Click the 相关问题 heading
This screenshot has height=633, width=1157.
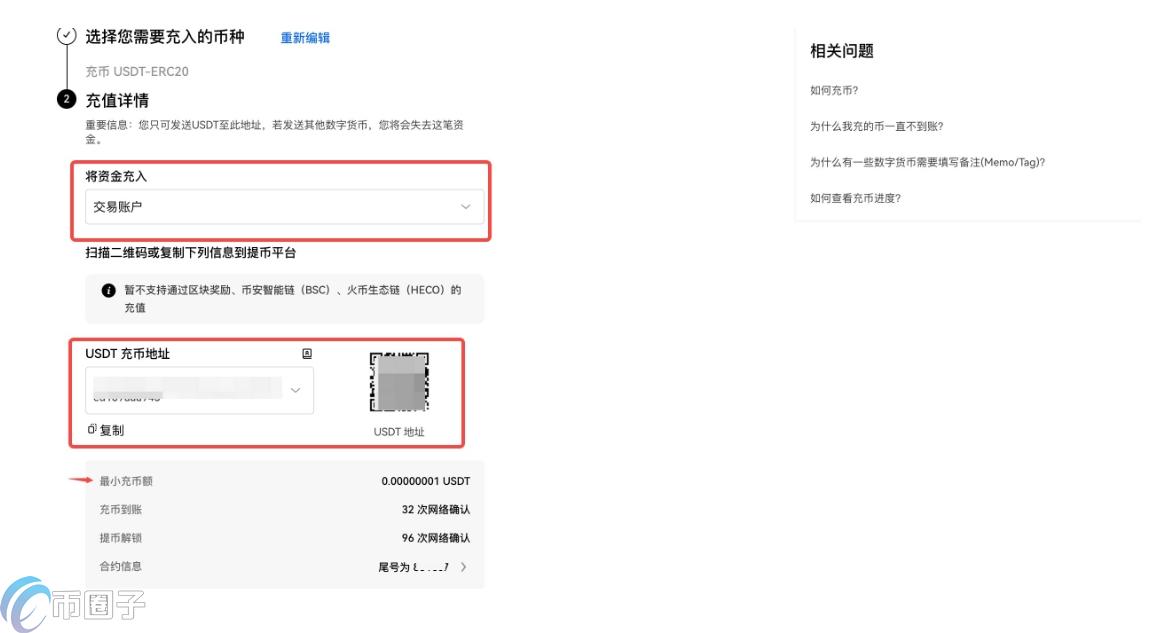point(842,51)
